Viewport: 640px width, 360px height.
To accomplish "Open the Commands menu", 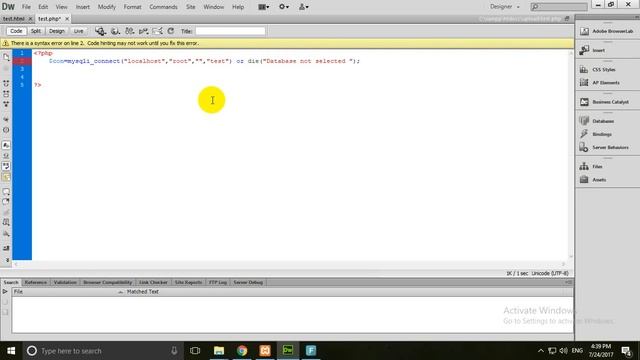I will tap(163, 7).
